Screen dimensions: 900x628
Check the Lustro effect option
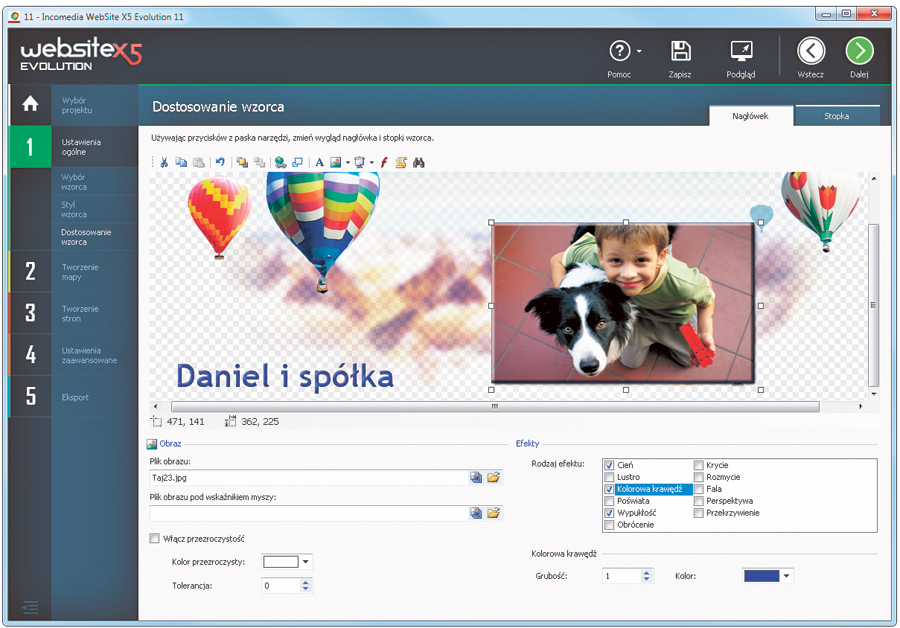click(609, 477)
